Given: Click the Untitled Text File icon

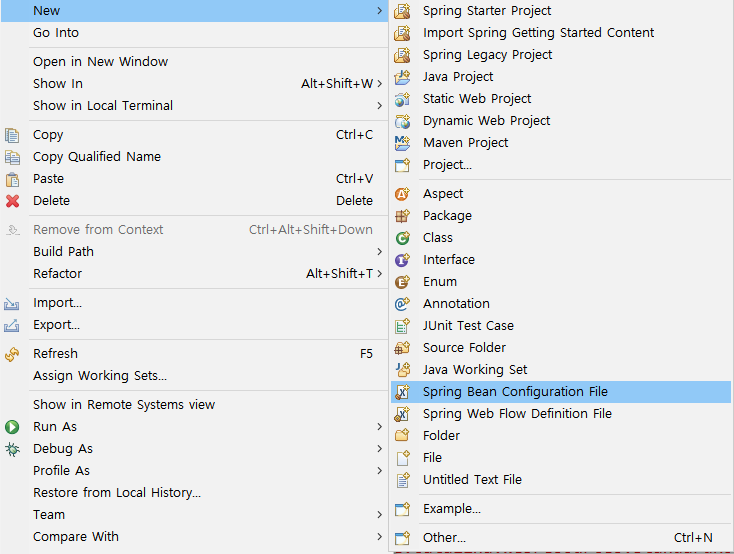Looking at the screenshot, I should [402, 480].
